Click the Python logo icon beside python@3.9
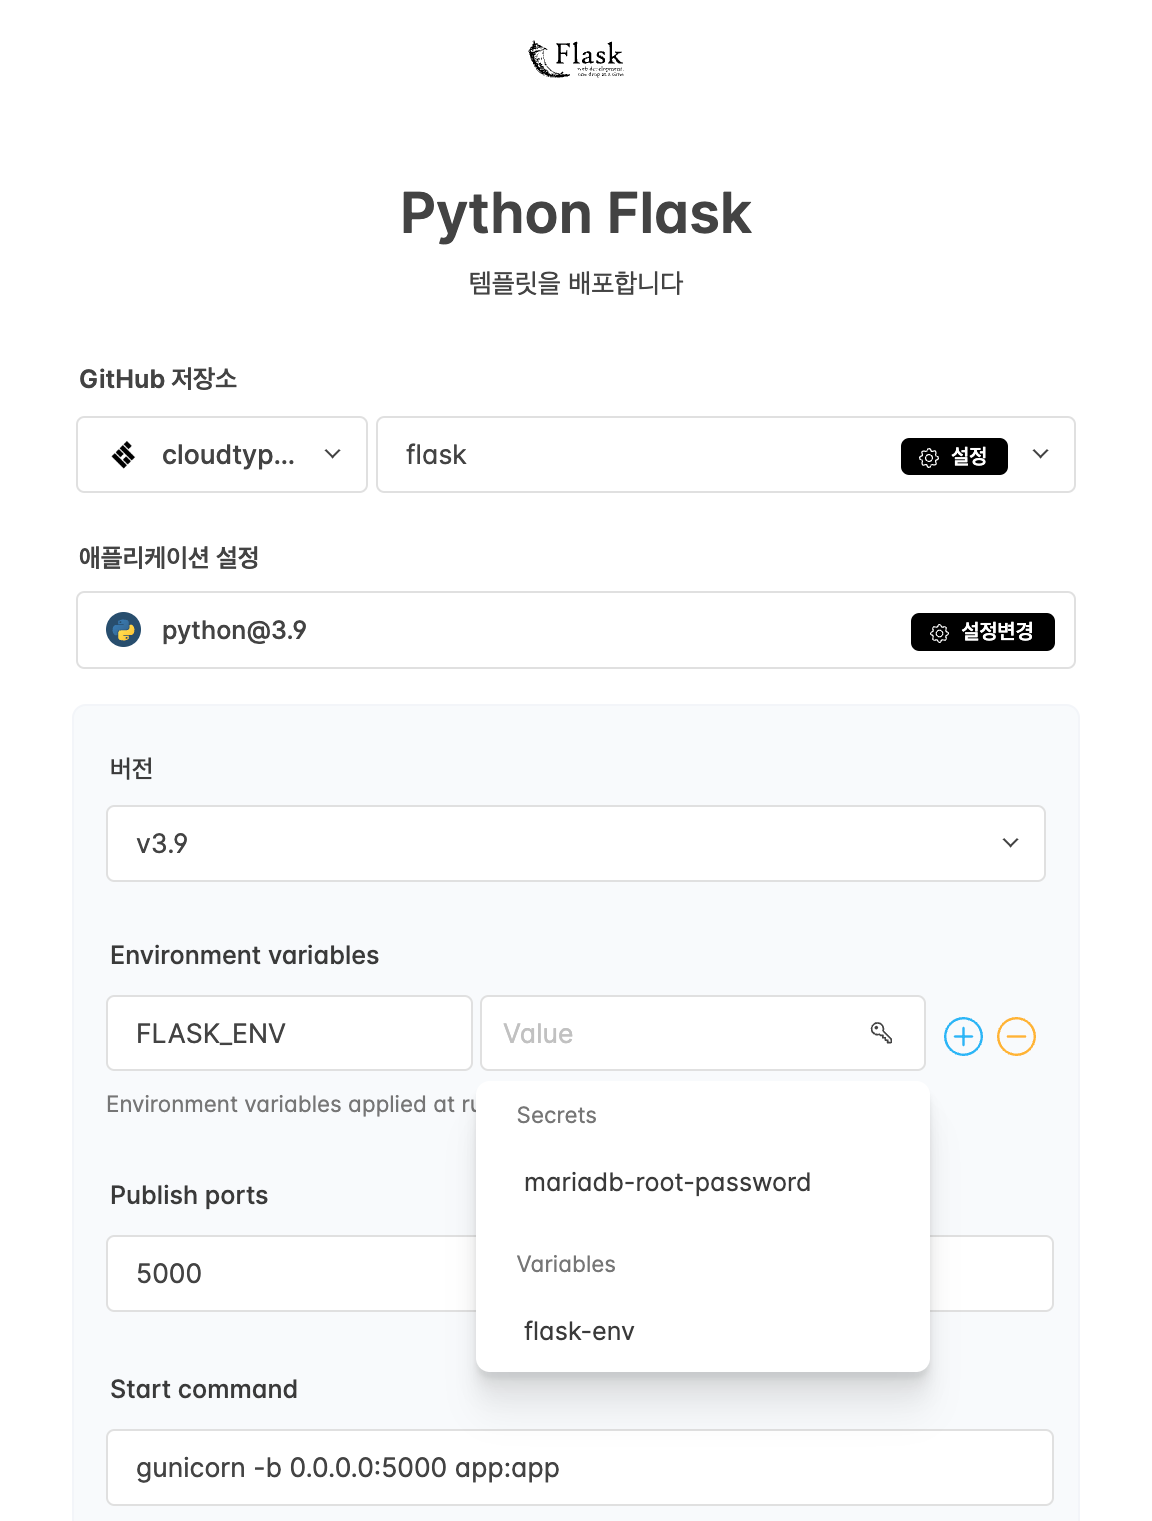 (124, 630)
